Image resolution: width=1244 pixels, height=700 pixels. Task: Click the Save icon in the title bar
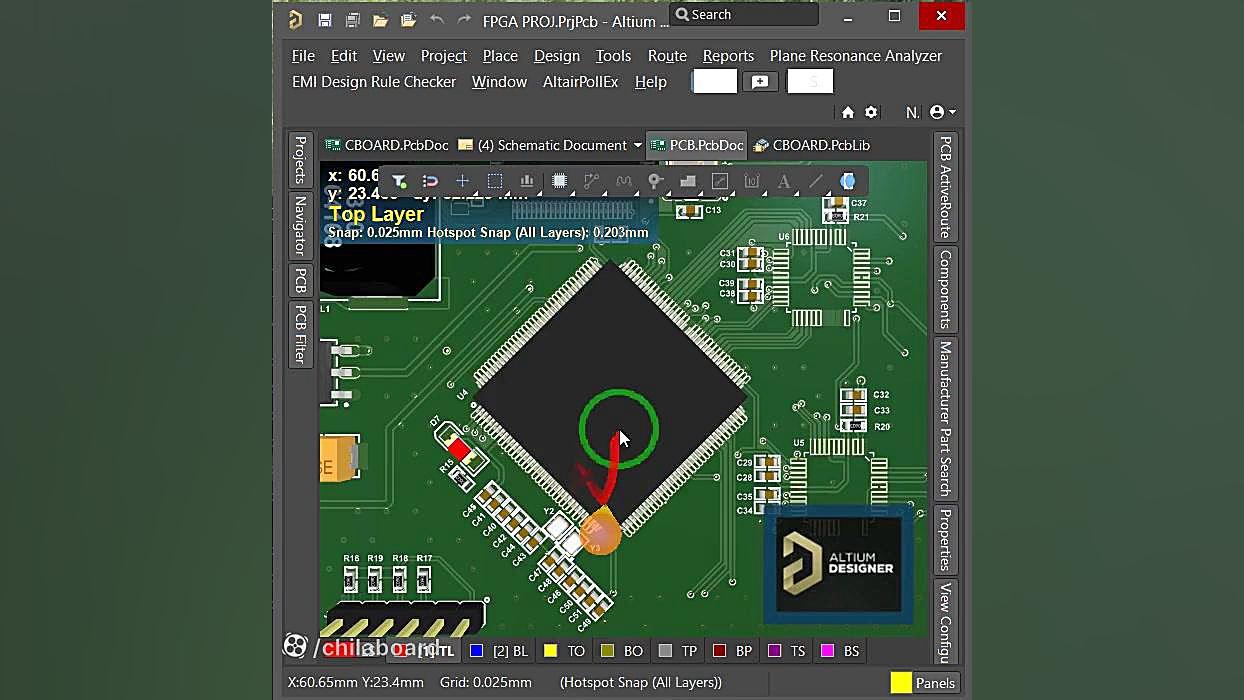tap(324, 20)
